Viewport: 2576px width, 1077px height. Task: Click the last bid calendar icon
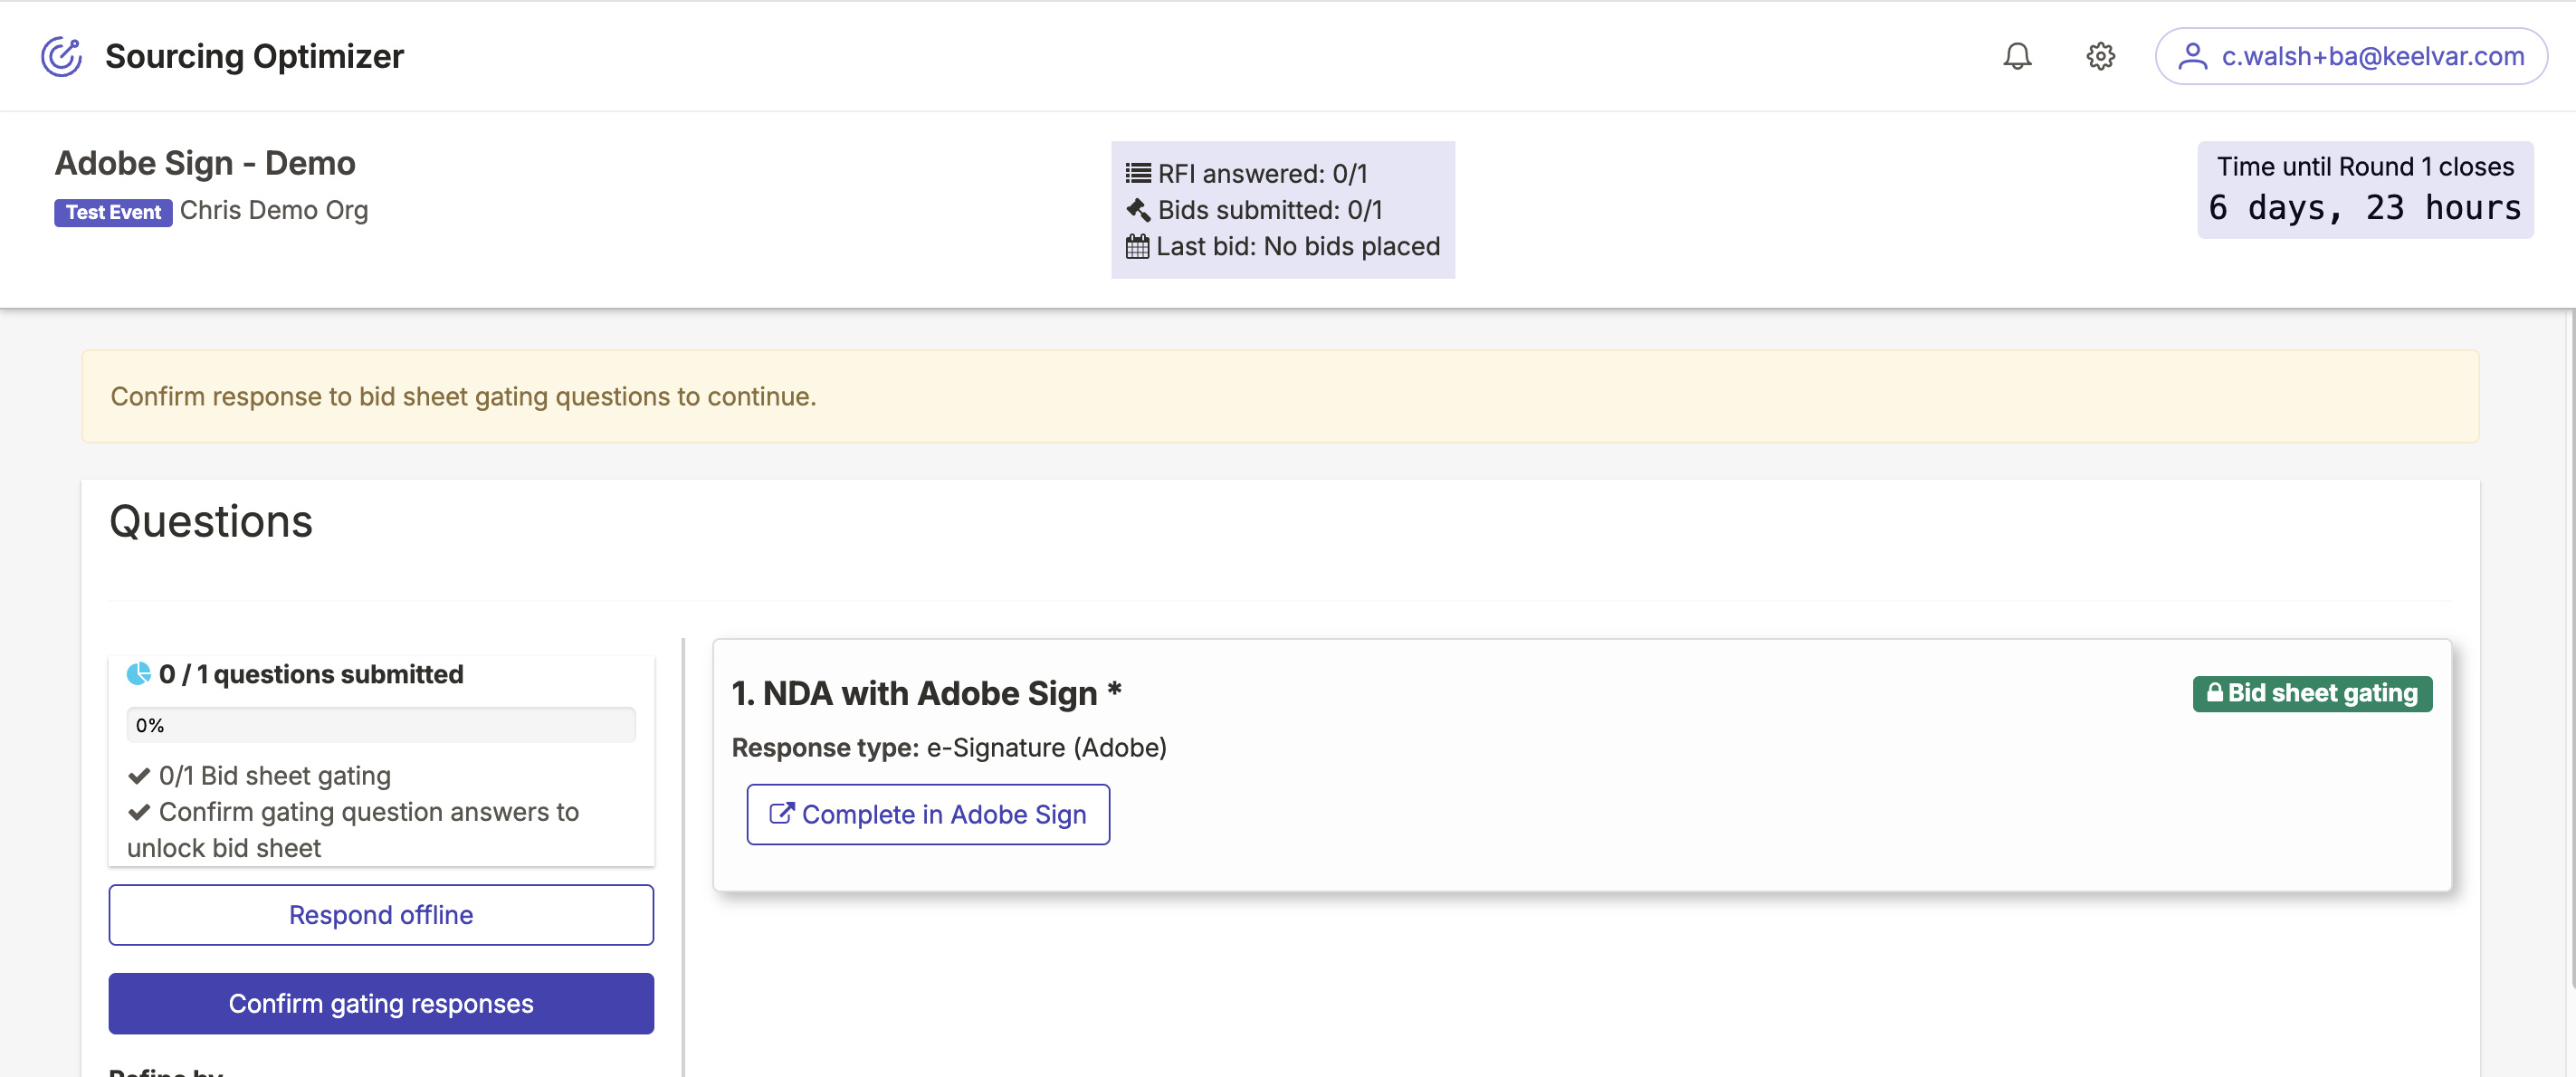coord(1138,246)
